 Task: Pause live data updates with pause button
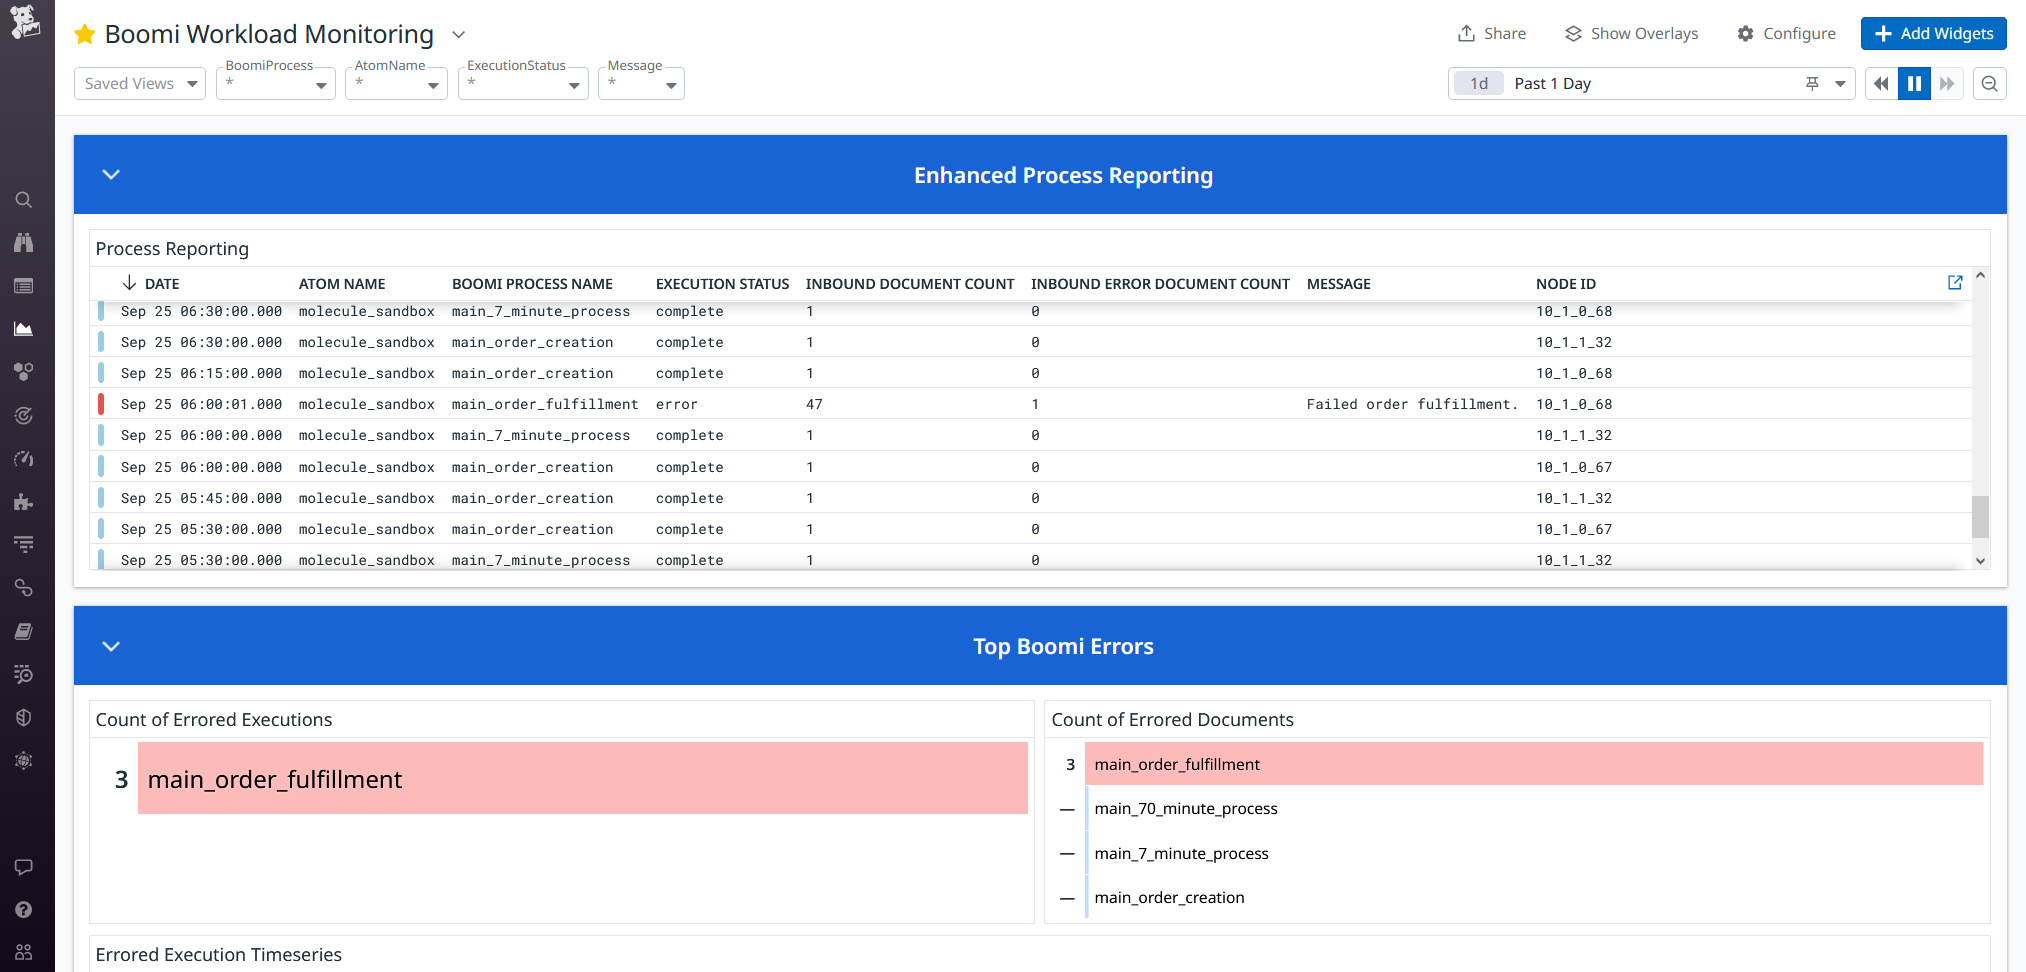tap(1913, 83)
